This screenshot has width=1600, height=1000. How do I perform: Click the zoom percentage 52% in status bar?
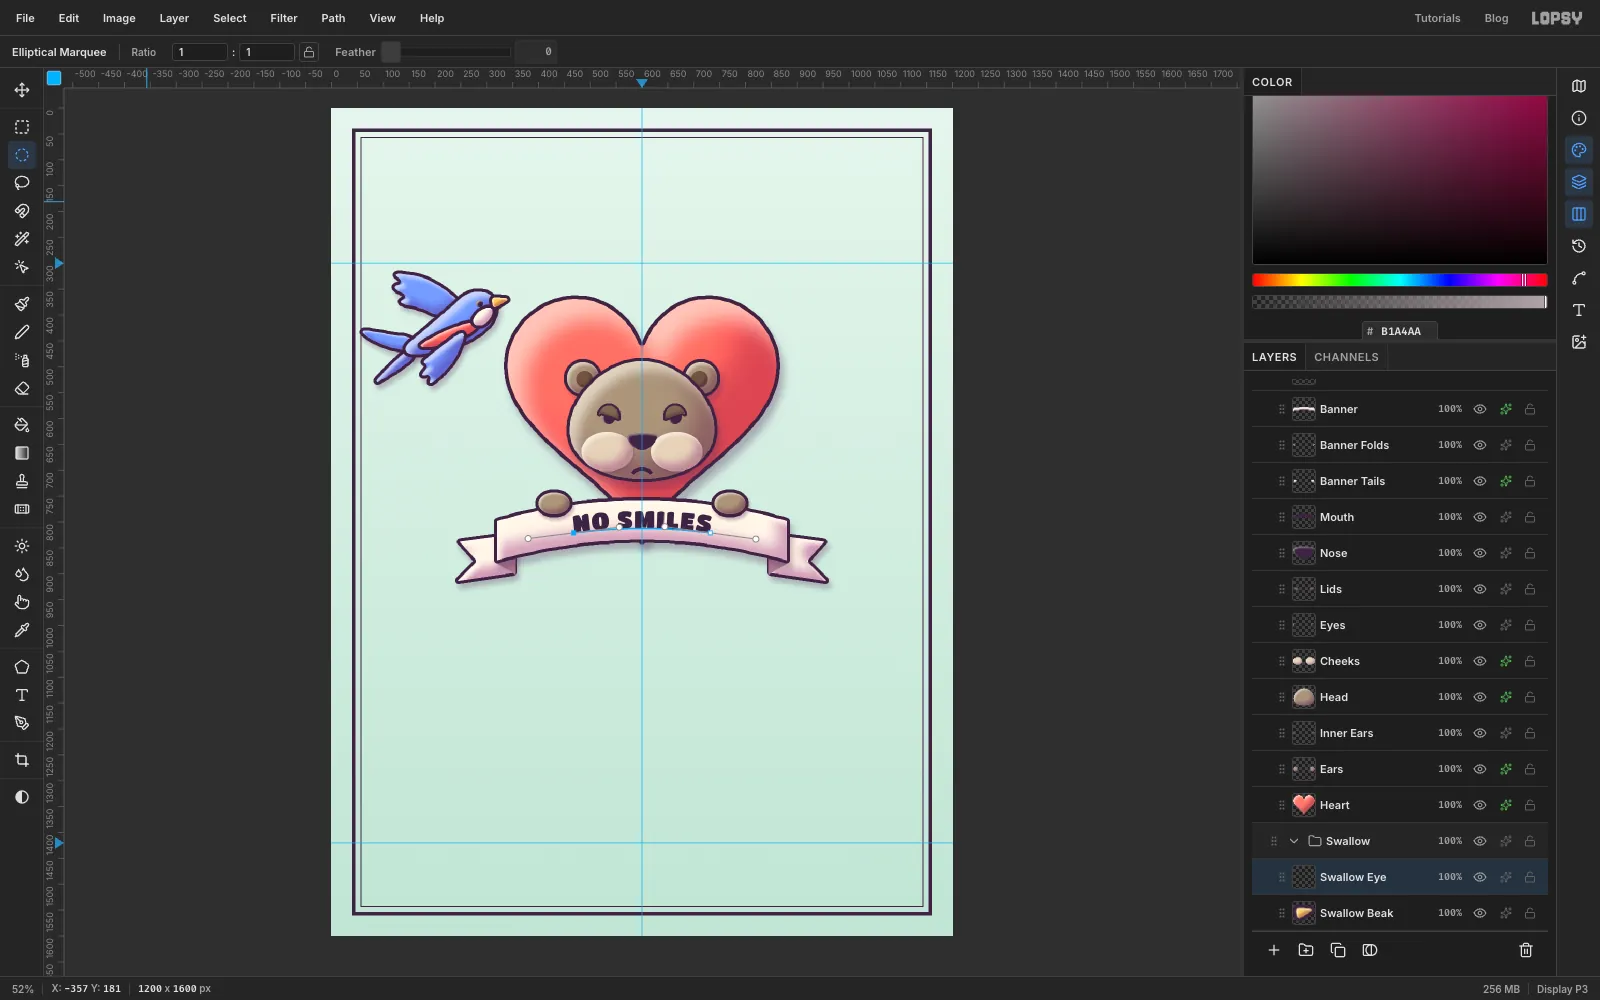[22, 989]
